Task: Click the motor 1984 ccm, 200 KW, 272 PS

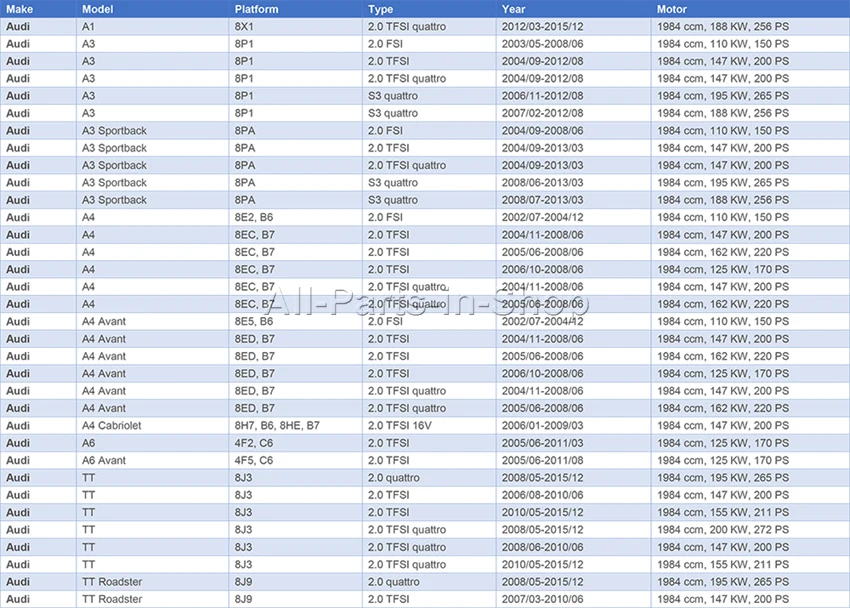Action: tap(723, 529)
